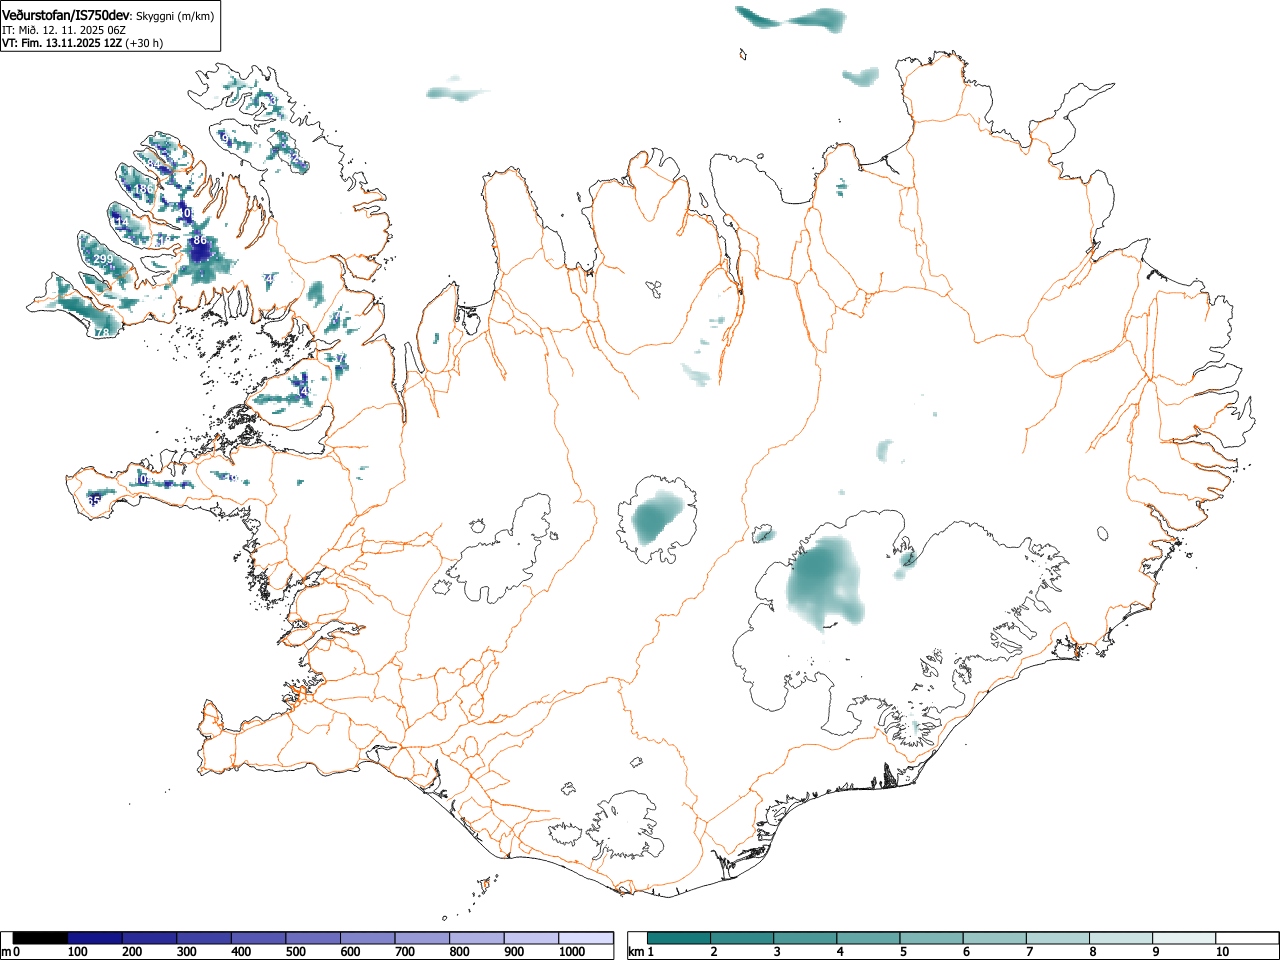
Task: Select the darkest blue 100–200 m swatch
Action: tap(95, 939)
